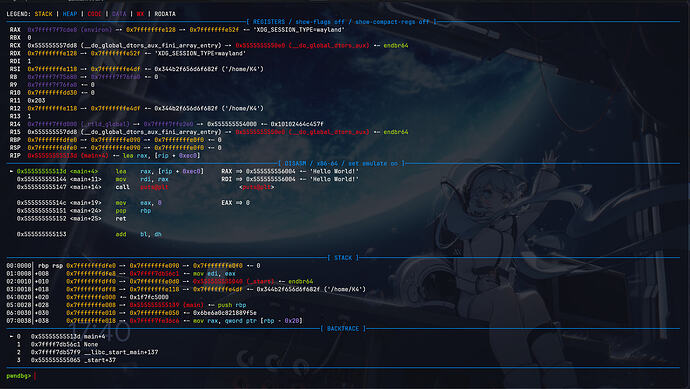Click 'XDG_SESSION_TYPE=wayland' in the RAX row
The width and height of the screenshot is (690, 389).
pos(299,29)
